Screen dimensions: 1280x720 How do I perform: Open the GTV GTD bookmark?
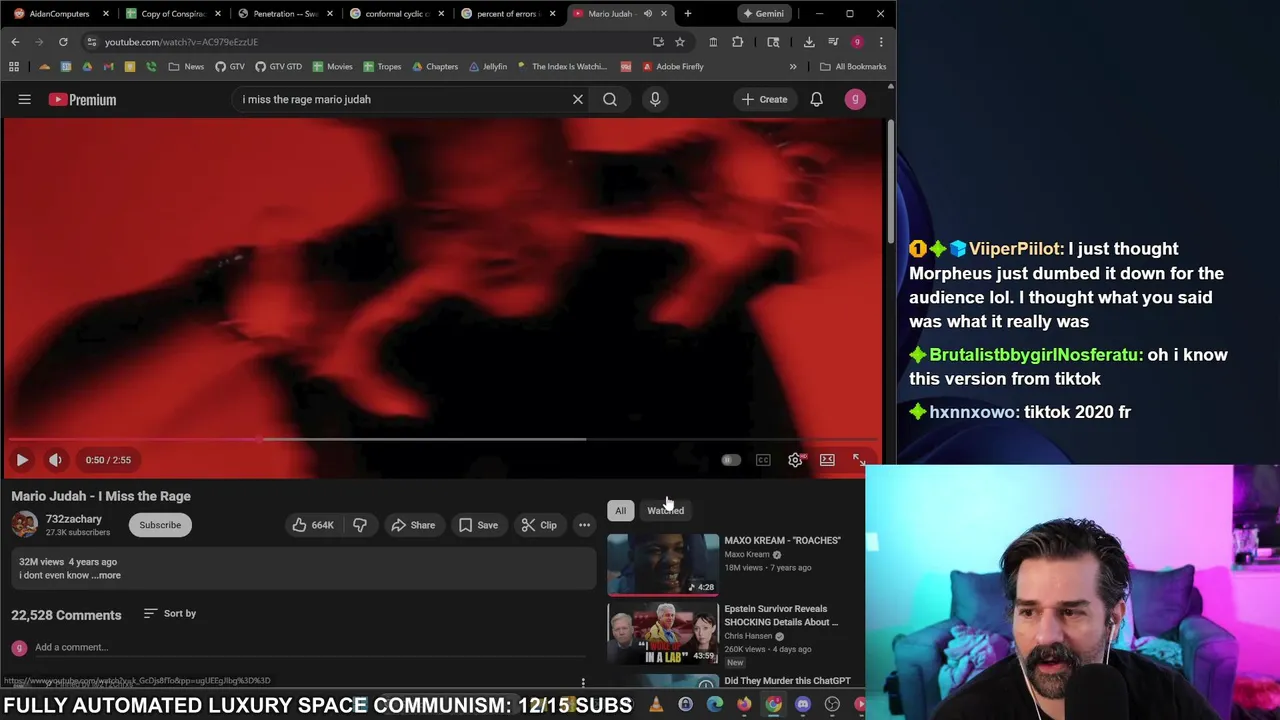[278, 67]
